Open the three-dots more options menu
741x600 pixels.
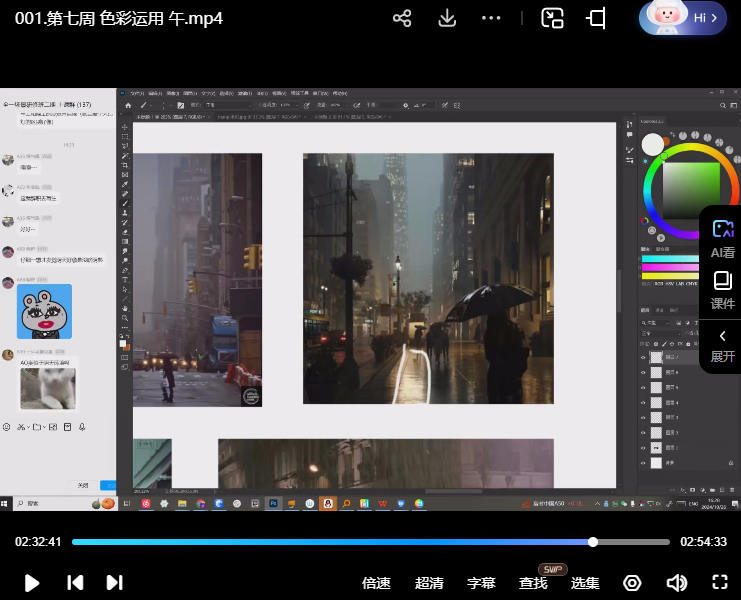click(491, 19)
